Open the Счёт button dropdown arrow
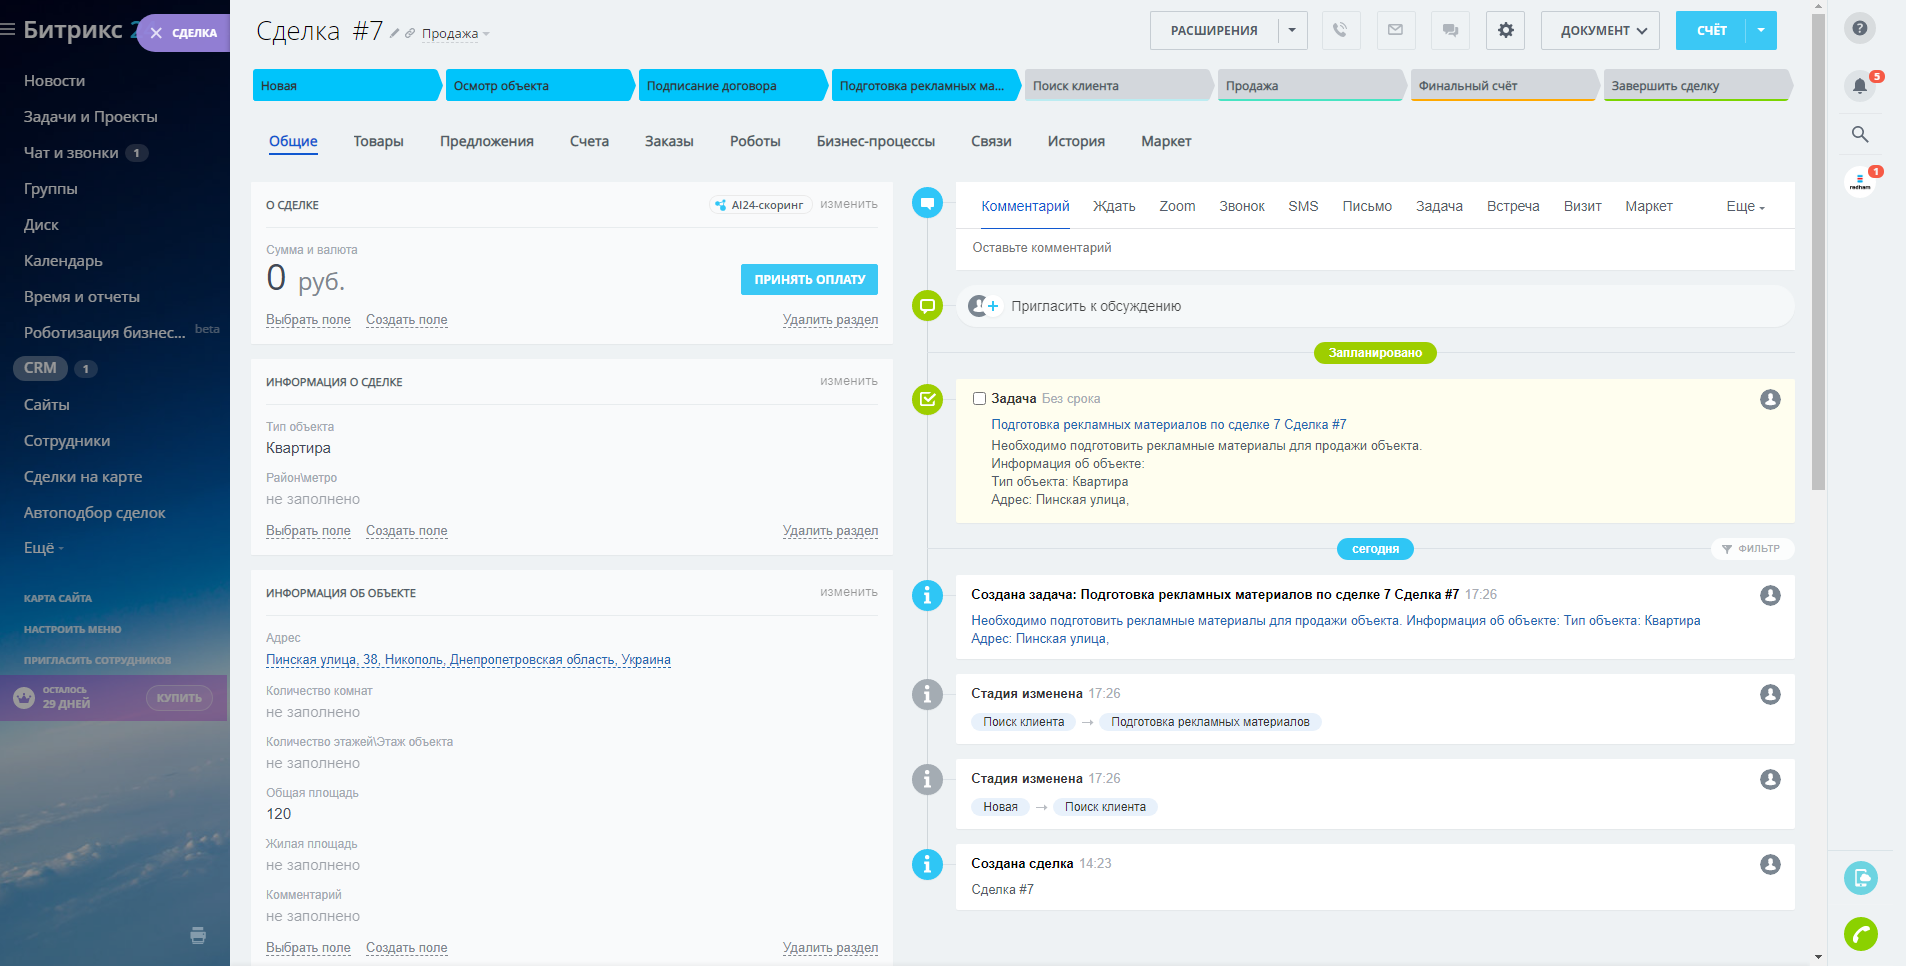 coord(1761,30)
